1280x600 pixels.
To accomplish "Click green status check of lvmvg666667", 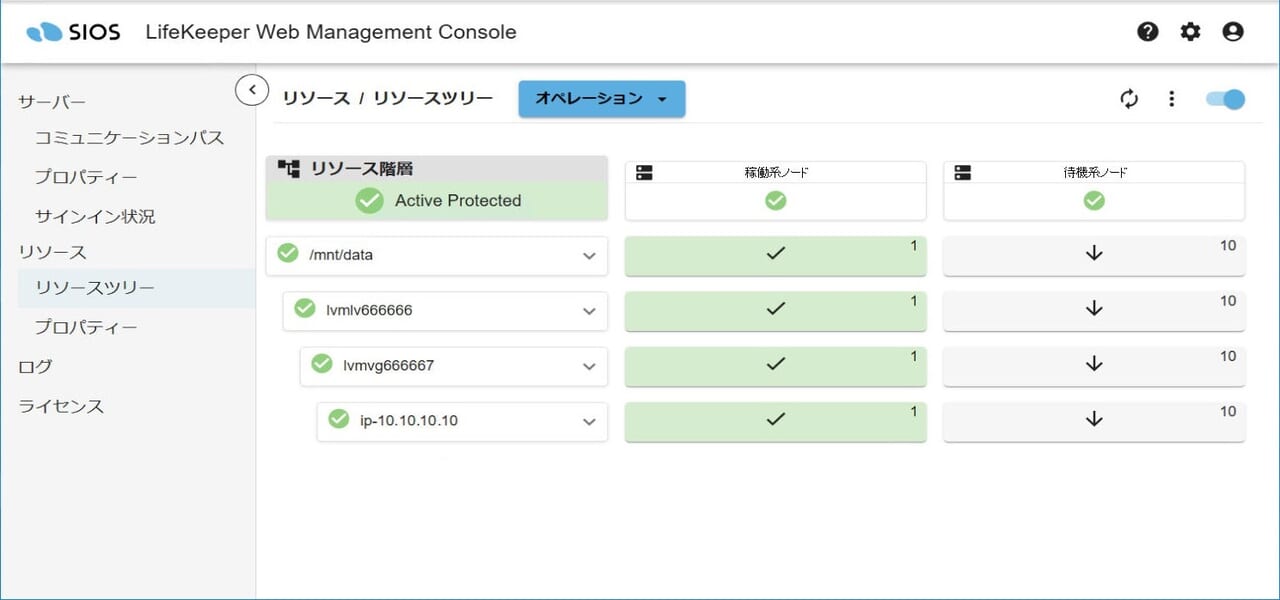I will tap(322, 363).
